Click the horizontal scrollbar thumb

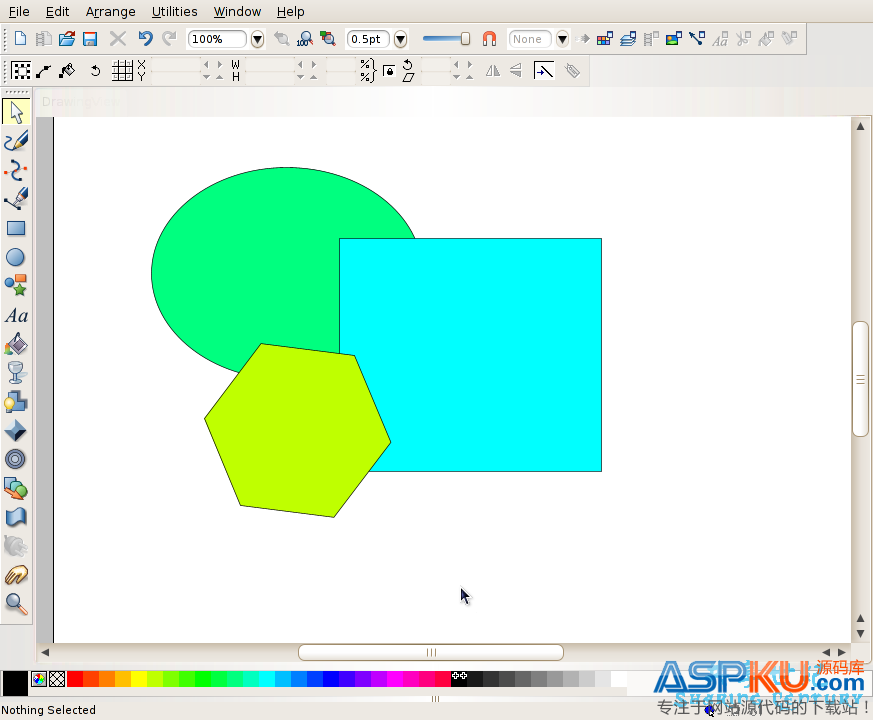tap(430, 652)
